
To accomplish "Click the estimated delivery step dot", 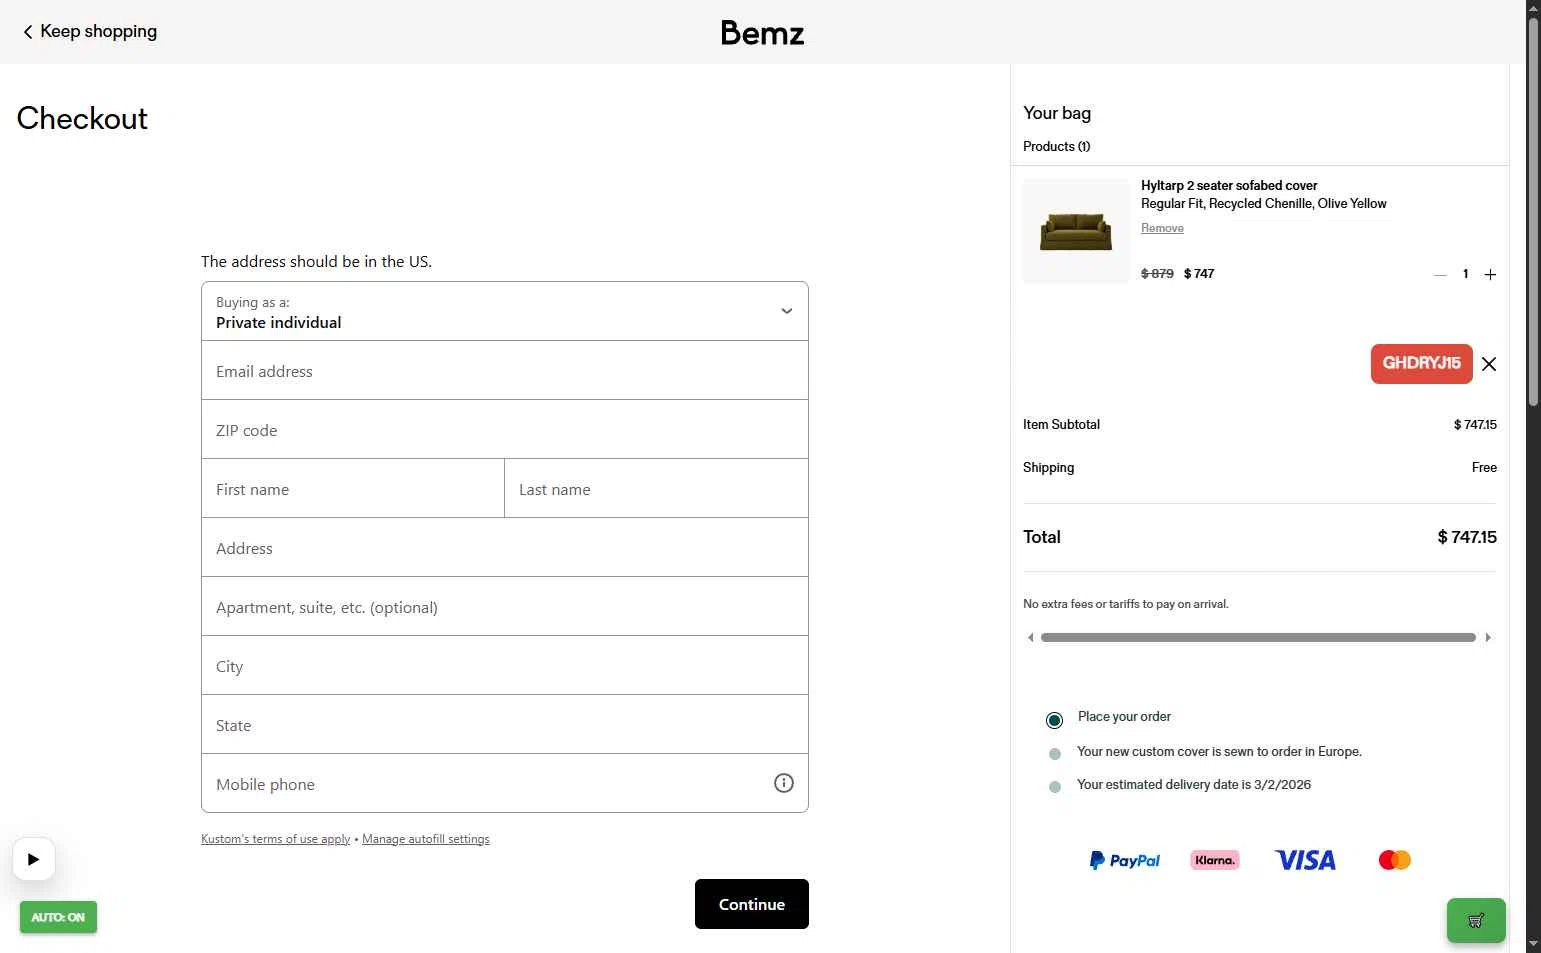I will [1054, 787].
